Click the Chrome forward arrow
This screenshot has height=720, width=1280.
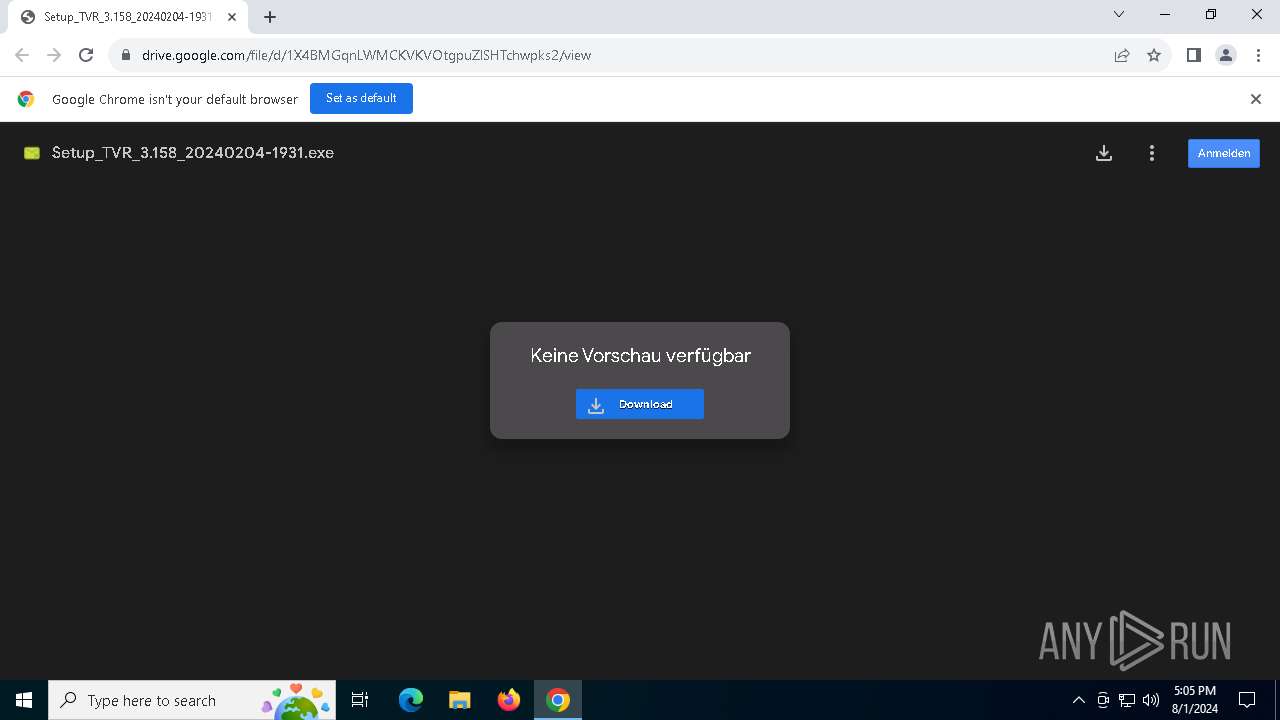tap(54, 55)
